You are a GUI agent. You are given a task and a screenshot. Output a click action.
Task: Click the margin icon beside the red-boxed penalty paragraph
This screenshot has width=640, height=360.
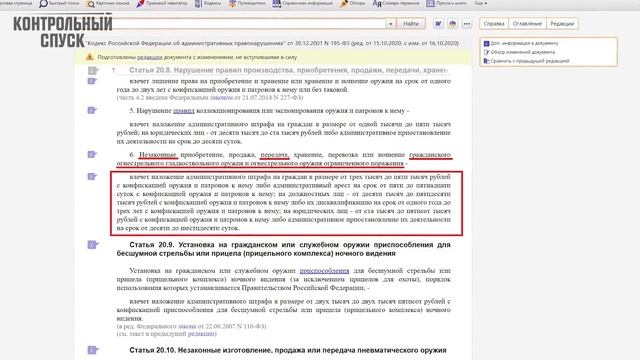point(92,176)
